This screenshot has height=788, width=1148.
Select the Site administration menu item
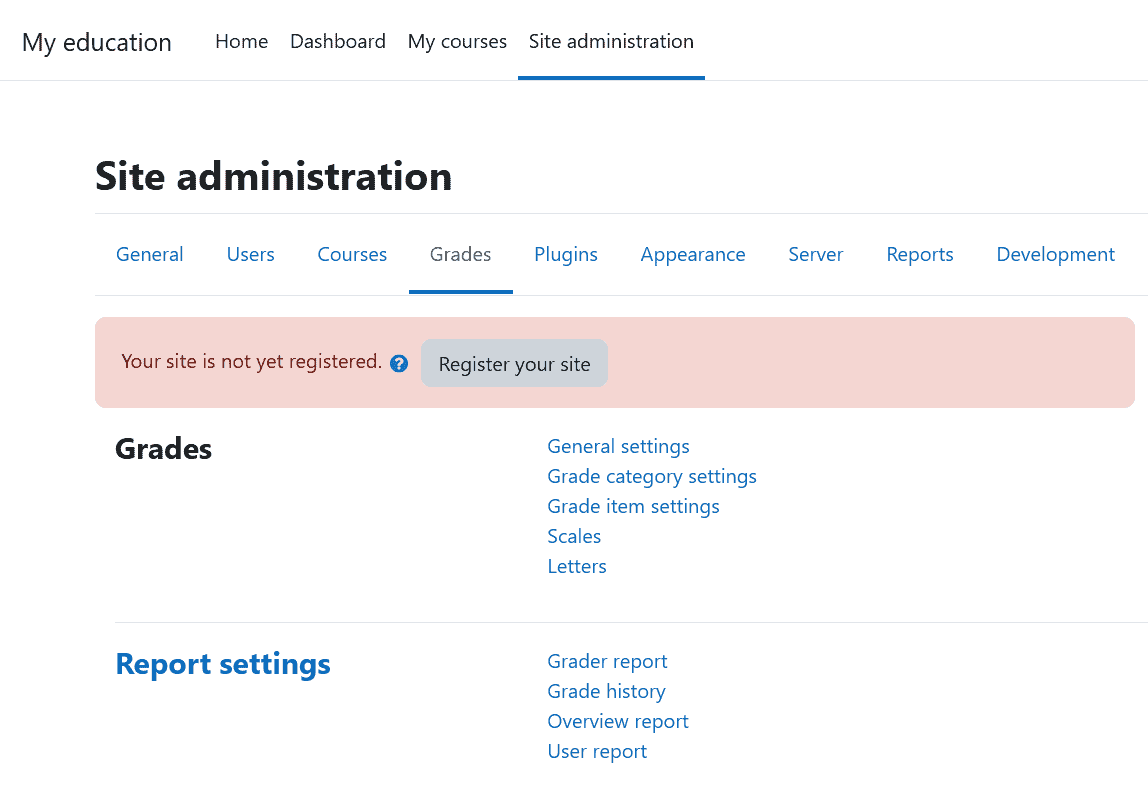(x=611, y=41)
